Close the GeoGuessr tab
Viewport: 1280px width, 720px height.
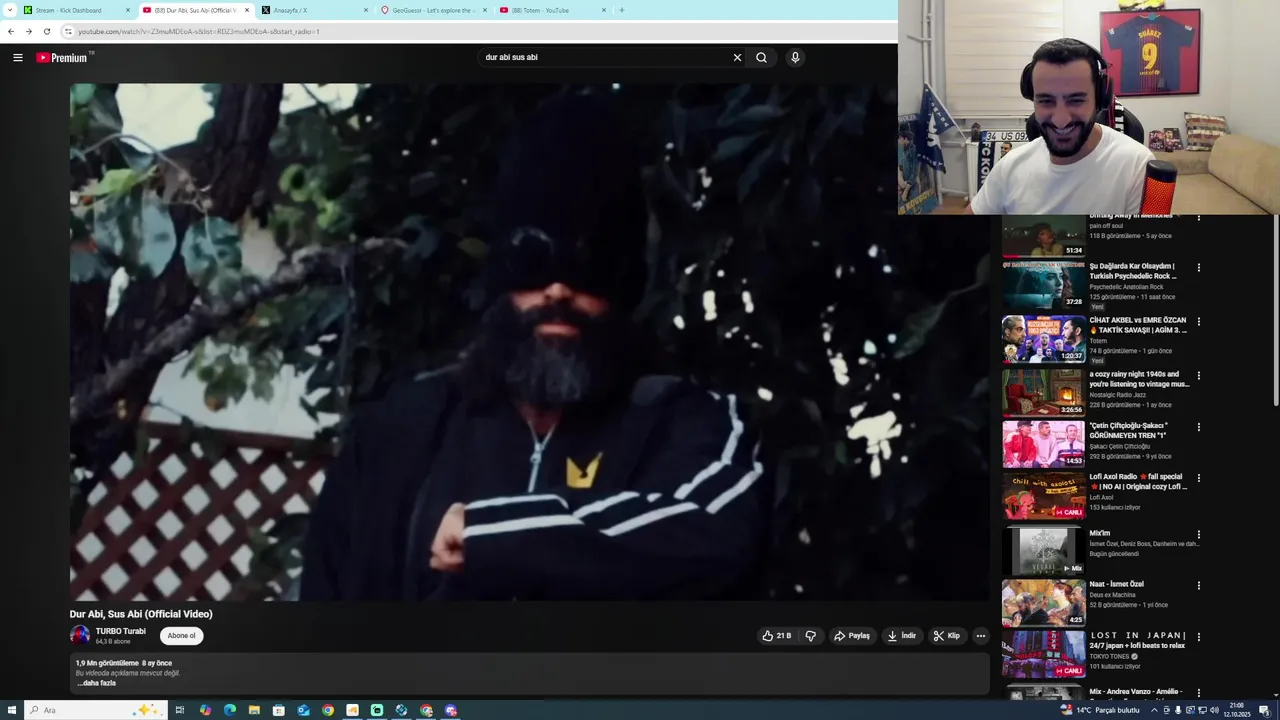click(485, 10)
